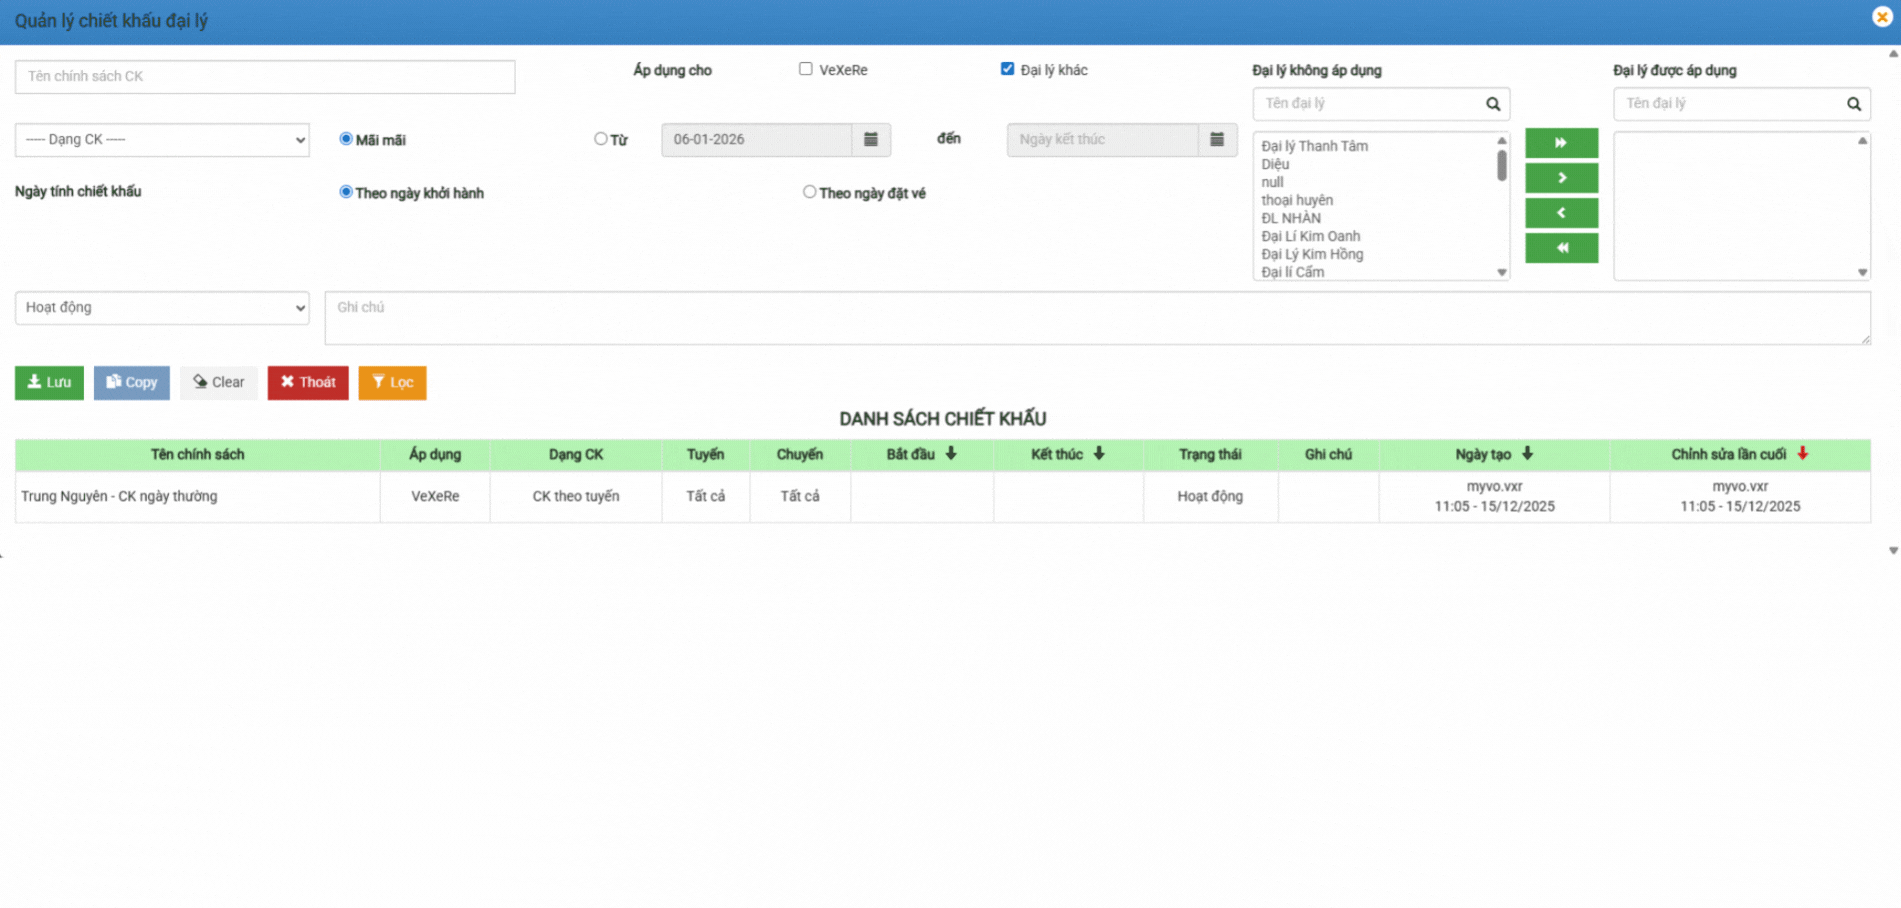The height and width of the screenshot is (908, 1901).
Task: Click the Tên chính sách CK input field
Action: click(265, 77)
